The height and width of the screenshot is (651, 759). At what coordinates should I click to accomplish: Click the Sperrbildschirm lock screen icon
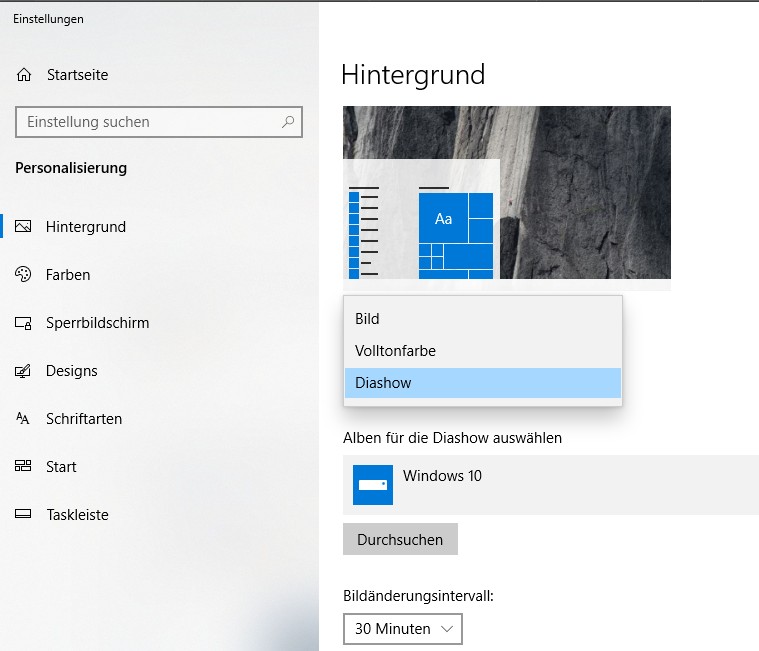click(23, 323)
